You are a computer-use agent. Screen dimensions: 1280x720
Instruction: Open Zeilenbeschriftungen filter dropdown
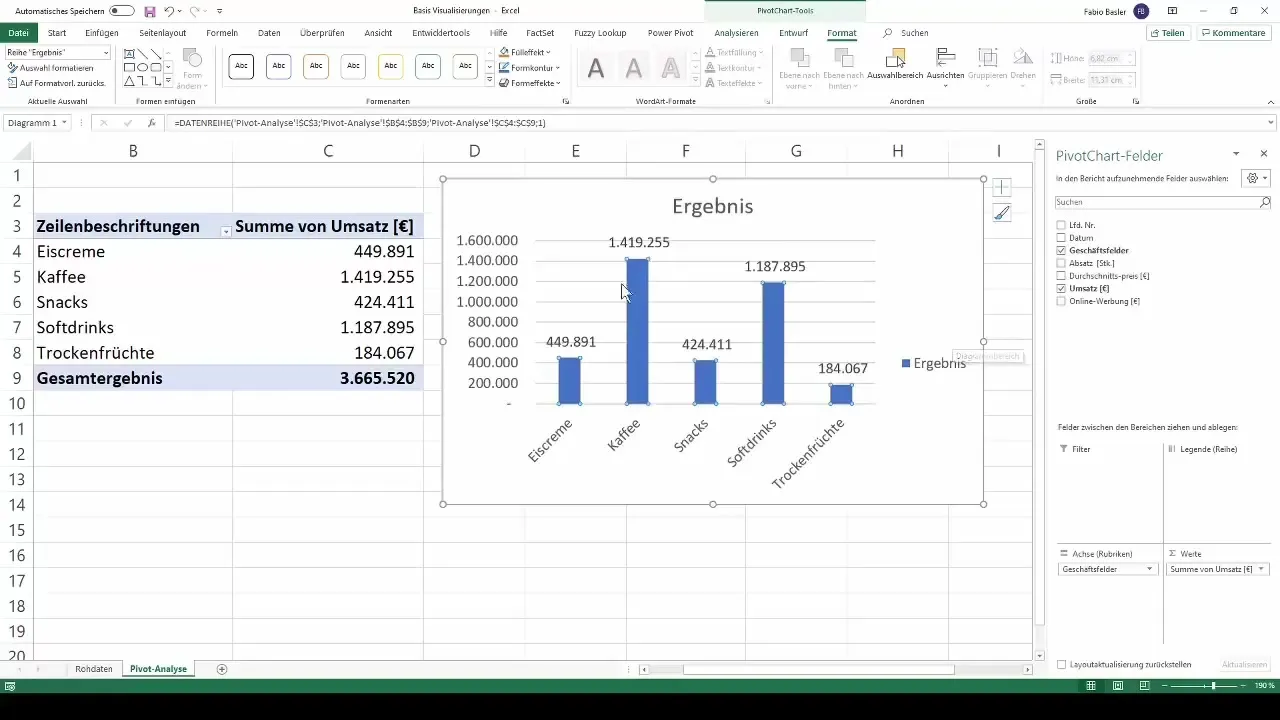pyautogui.click(x=226, y=231)
